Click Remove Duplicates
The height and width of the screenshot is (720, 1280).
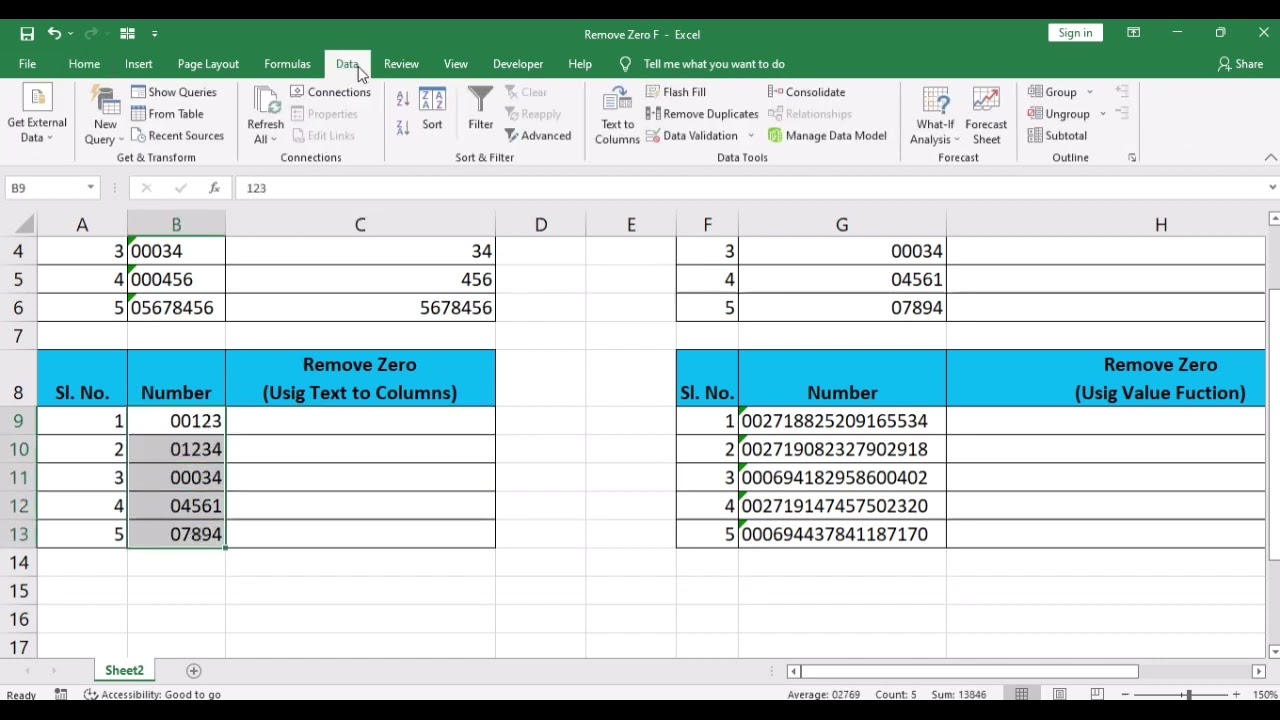(x=702, y=114)
